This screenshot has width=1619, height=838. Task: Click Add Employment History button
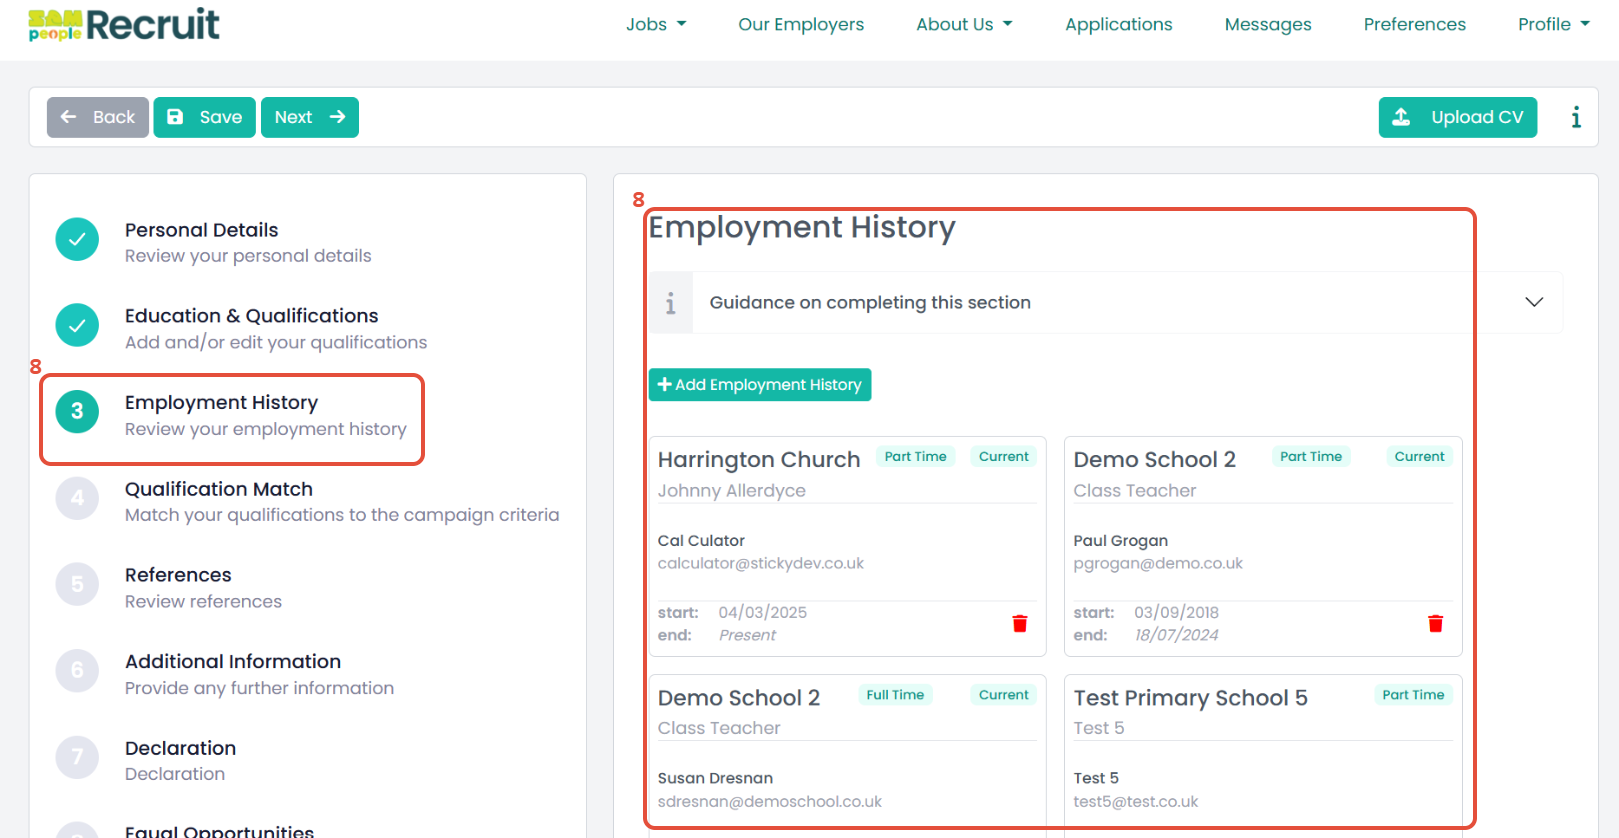point(760,385)
